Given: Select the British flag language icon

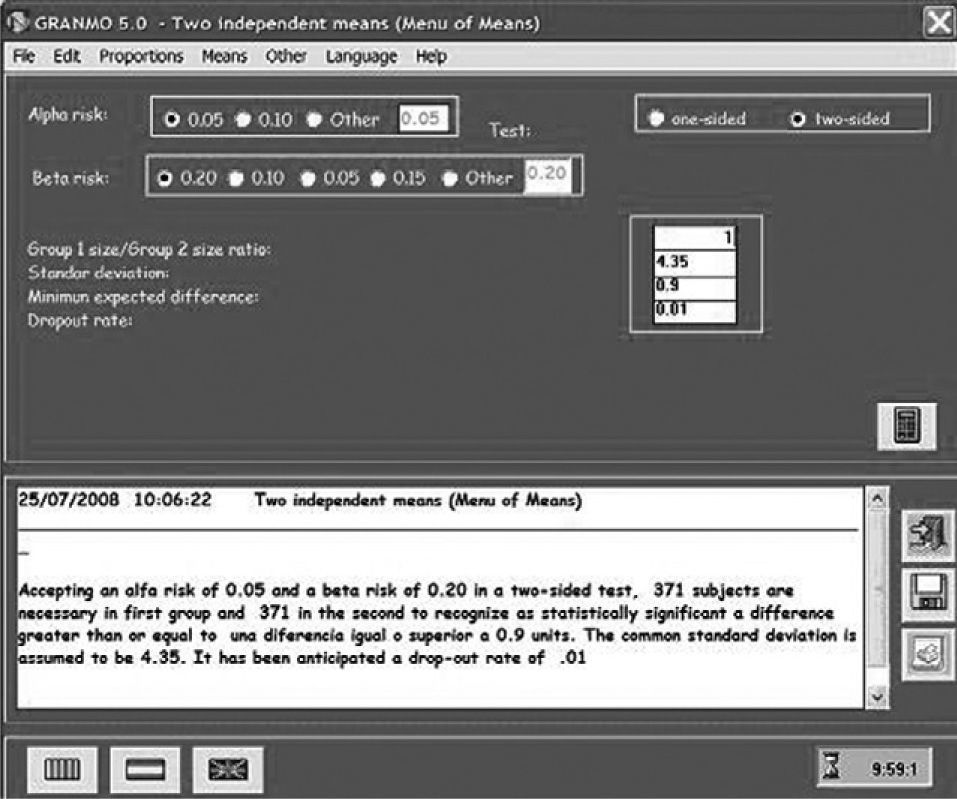Looking at the screenshot, I should coord(228,769).
